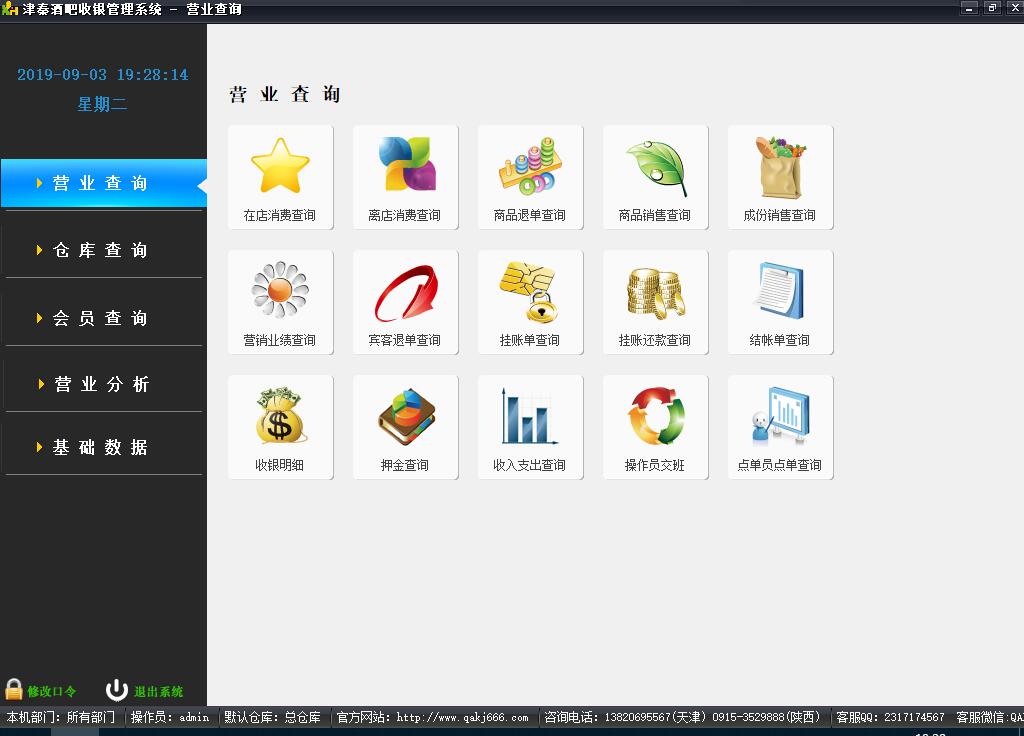The image size is (1024, 736).
Task: Open 在店消费查询 star icon
Action: pos(280,167)
